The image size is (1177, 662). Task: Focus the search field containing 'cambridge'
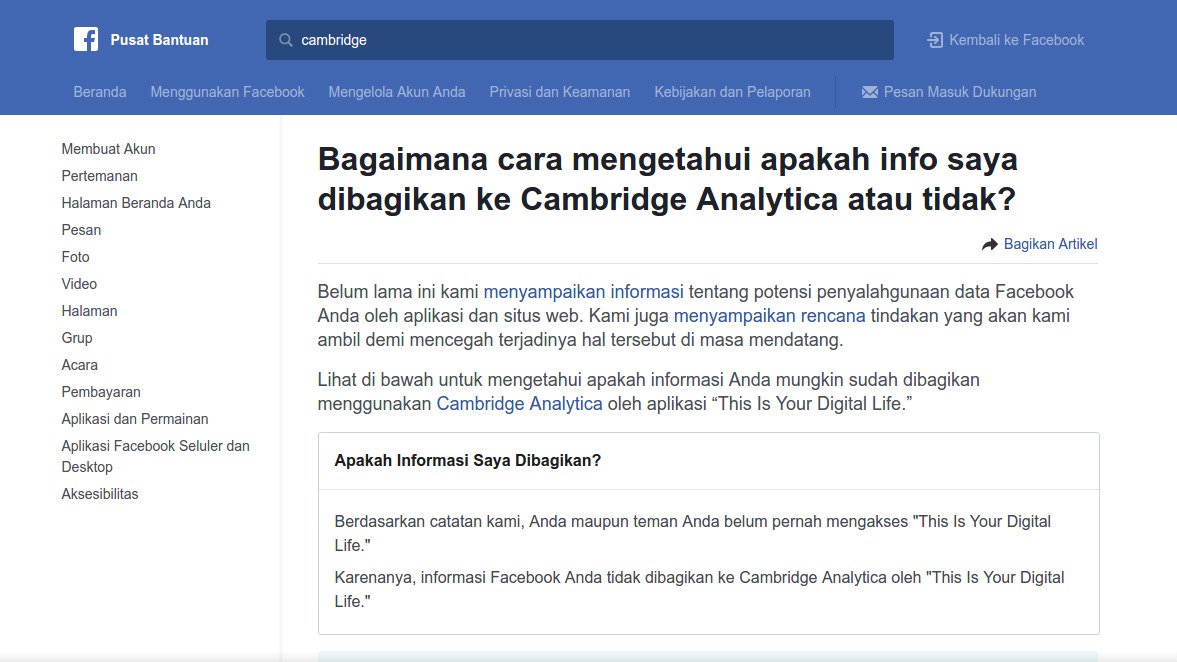[579, 40]
